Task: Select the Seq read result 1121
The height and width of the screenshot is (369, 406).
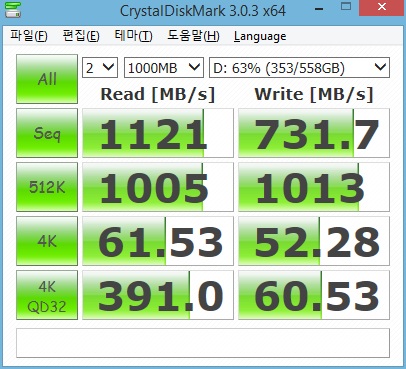Action: (158, 133)
